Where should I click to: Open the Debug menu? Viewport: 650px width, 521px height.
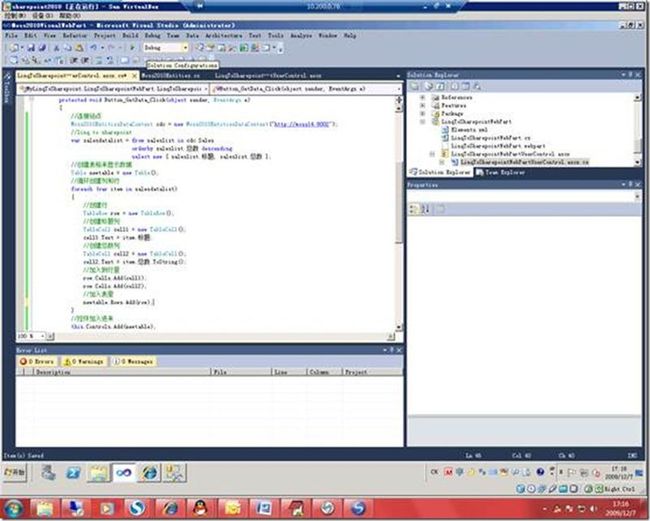click(152, 36)
